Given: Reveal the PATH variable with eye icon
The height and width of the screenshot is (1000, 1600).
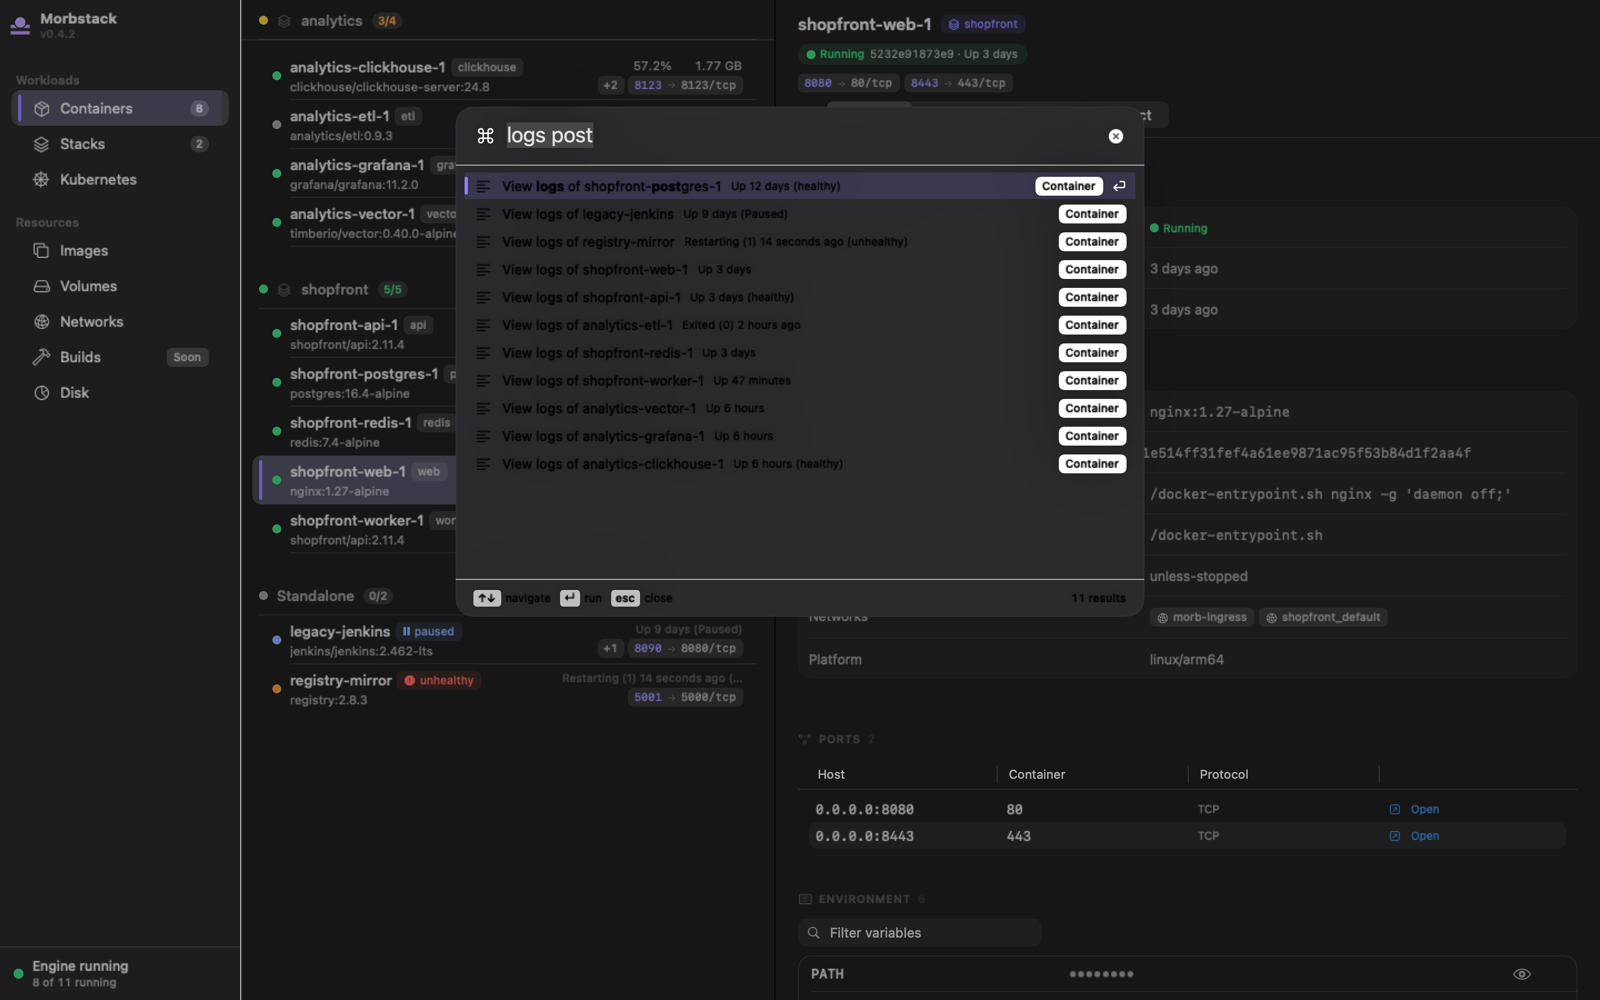Looking at the screenshot, I should click(x=1521, y=974).
